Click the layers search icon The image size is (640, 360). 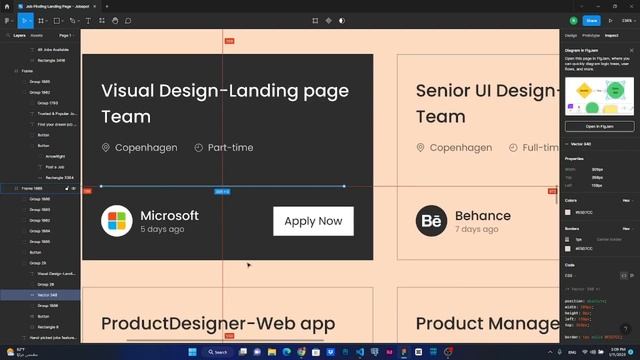(8, 36)
